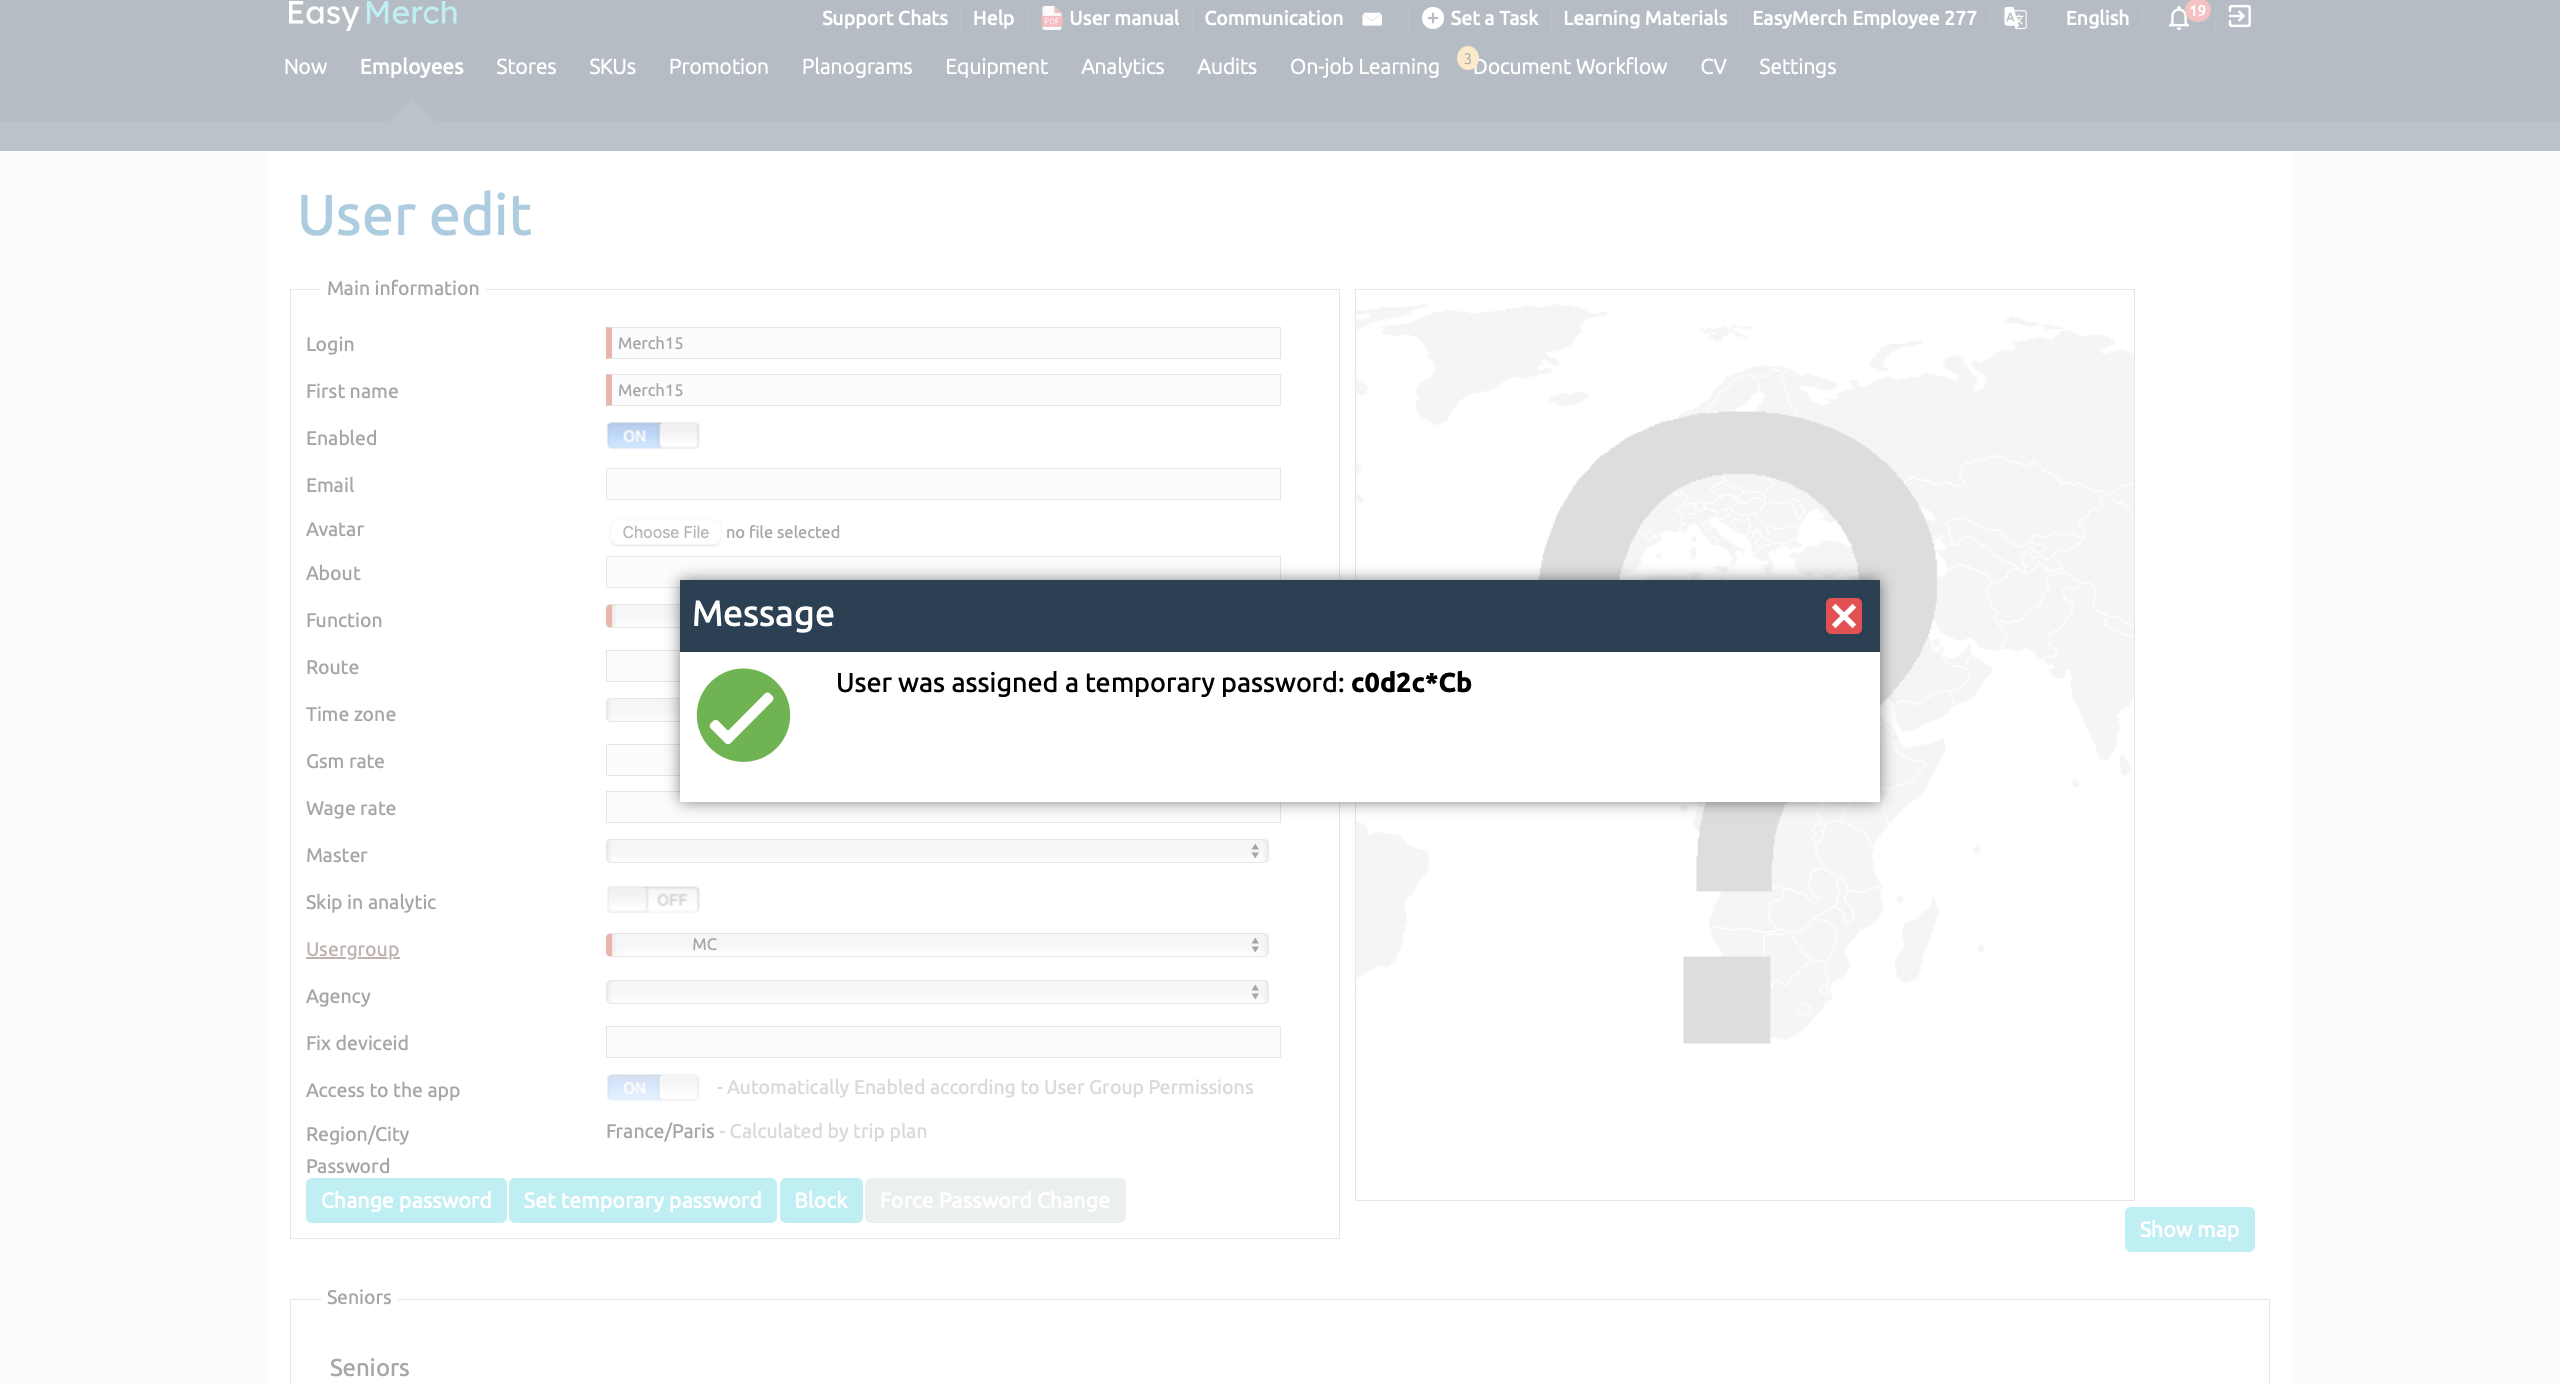Image resolution: width=2560 pixels, height=1385 pixels.
Task: Toggle the Enabled switch off
Action: (x=652, y=436)
